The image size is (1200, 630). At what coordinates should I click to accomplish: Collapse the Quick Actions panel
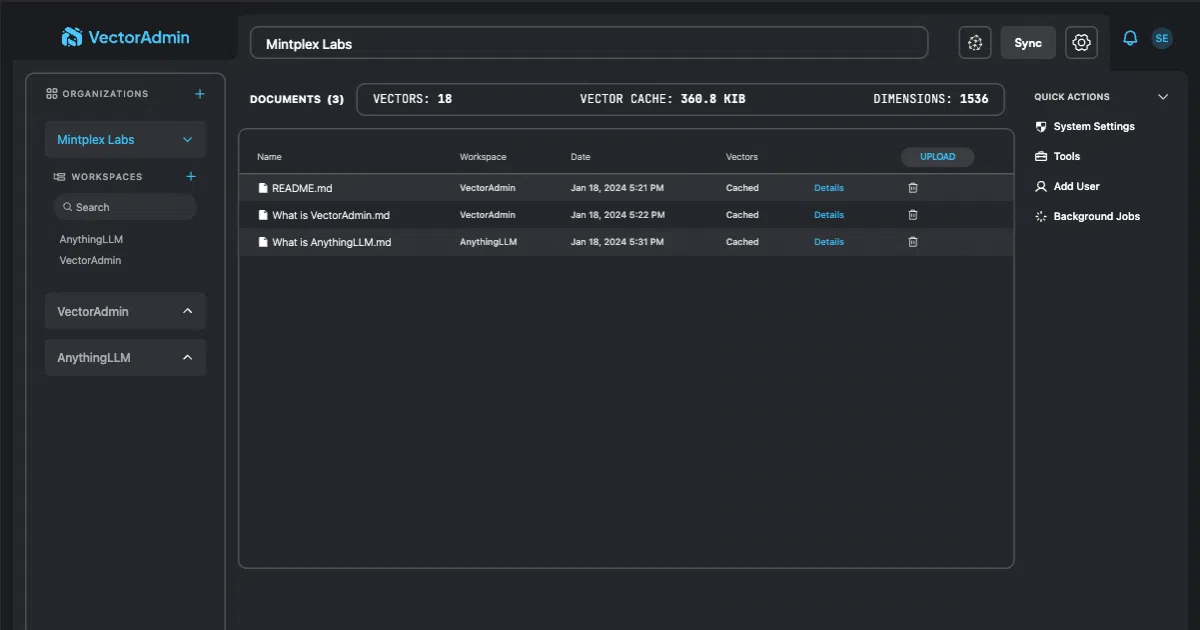[1162, 97]
